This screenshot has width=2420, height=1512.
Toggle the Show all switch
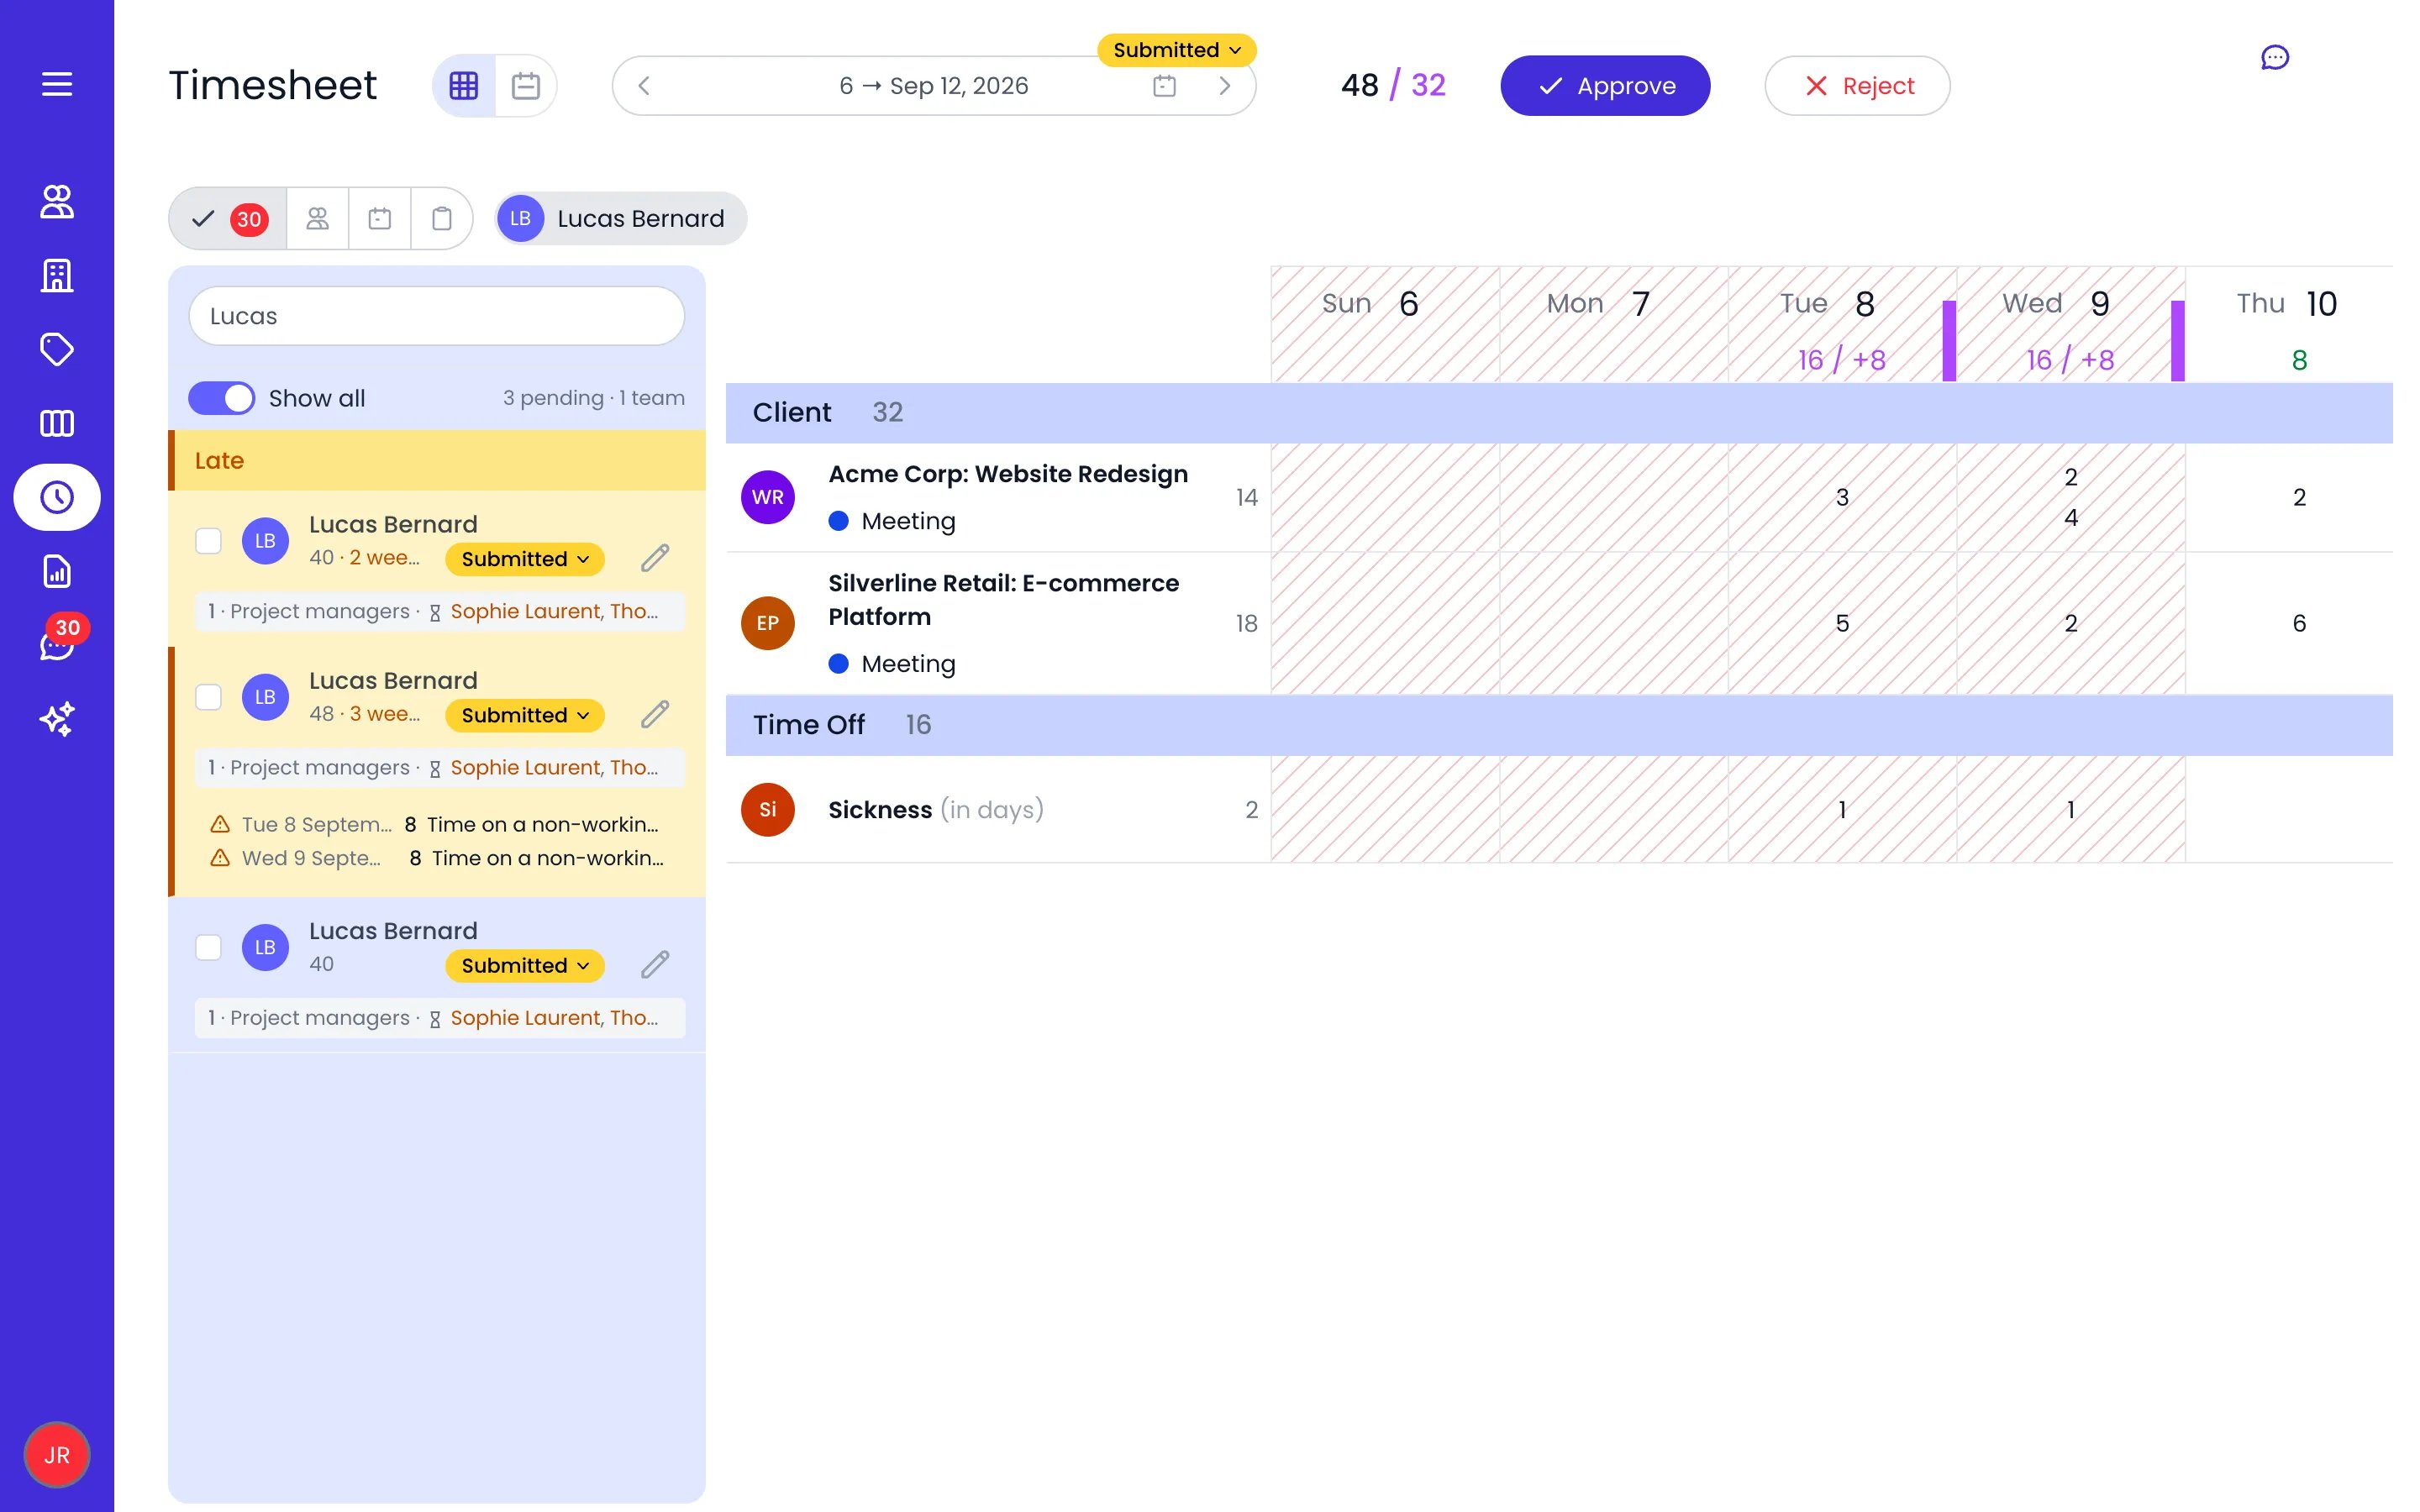[221, 398]
